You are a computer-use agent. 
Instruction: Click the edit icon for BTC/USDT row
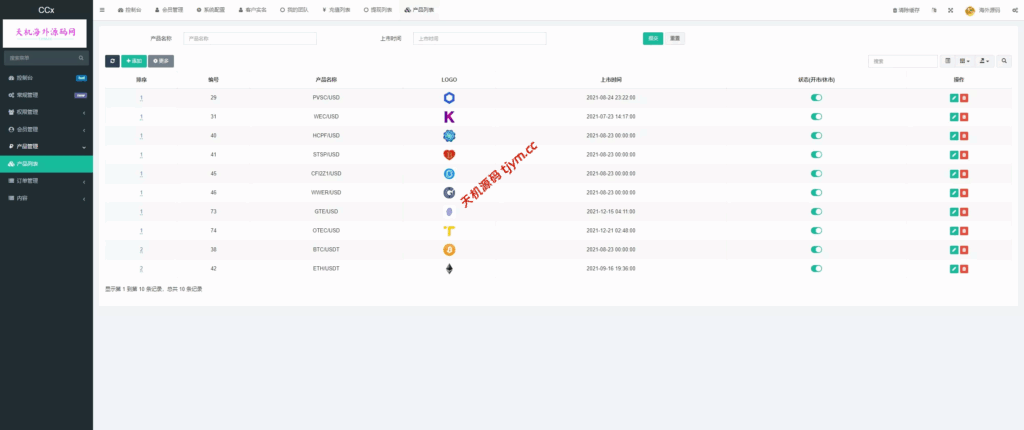[954, 250]
